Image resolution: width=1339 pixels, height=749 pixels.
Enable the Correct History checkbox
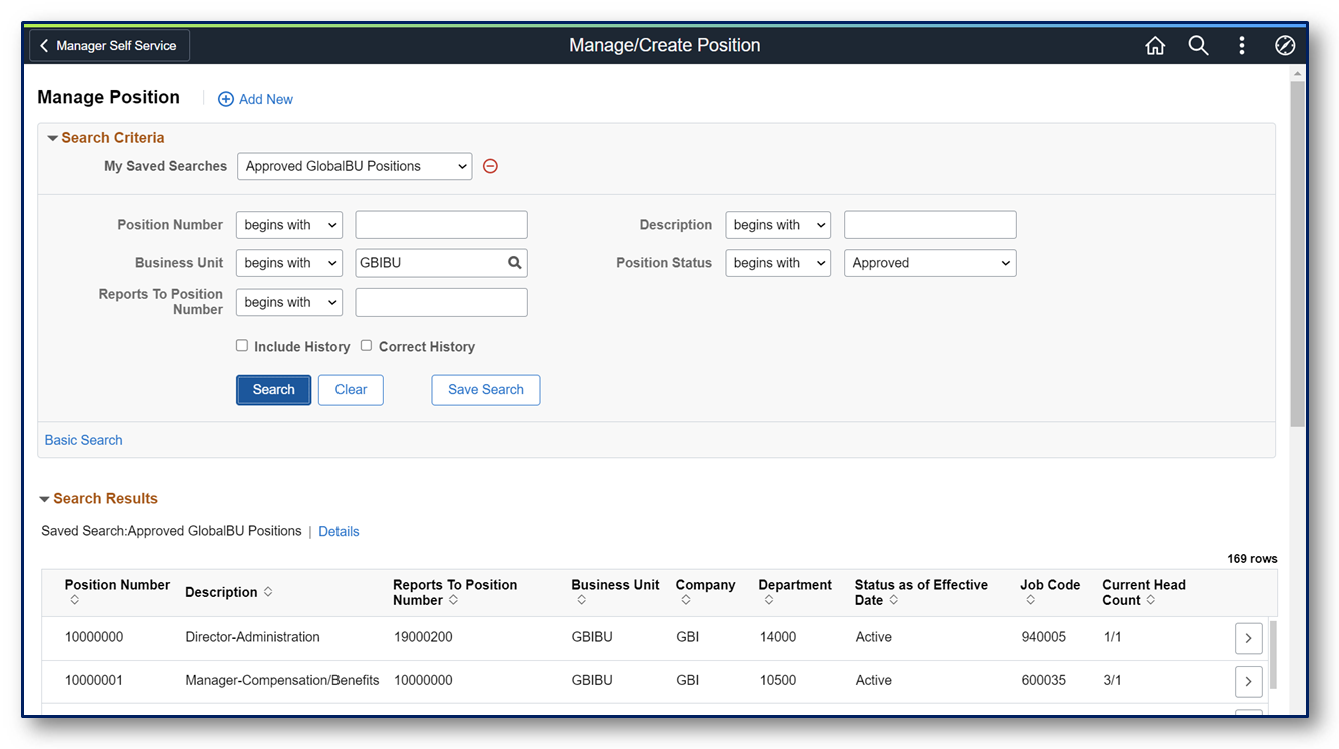(366, 345)
